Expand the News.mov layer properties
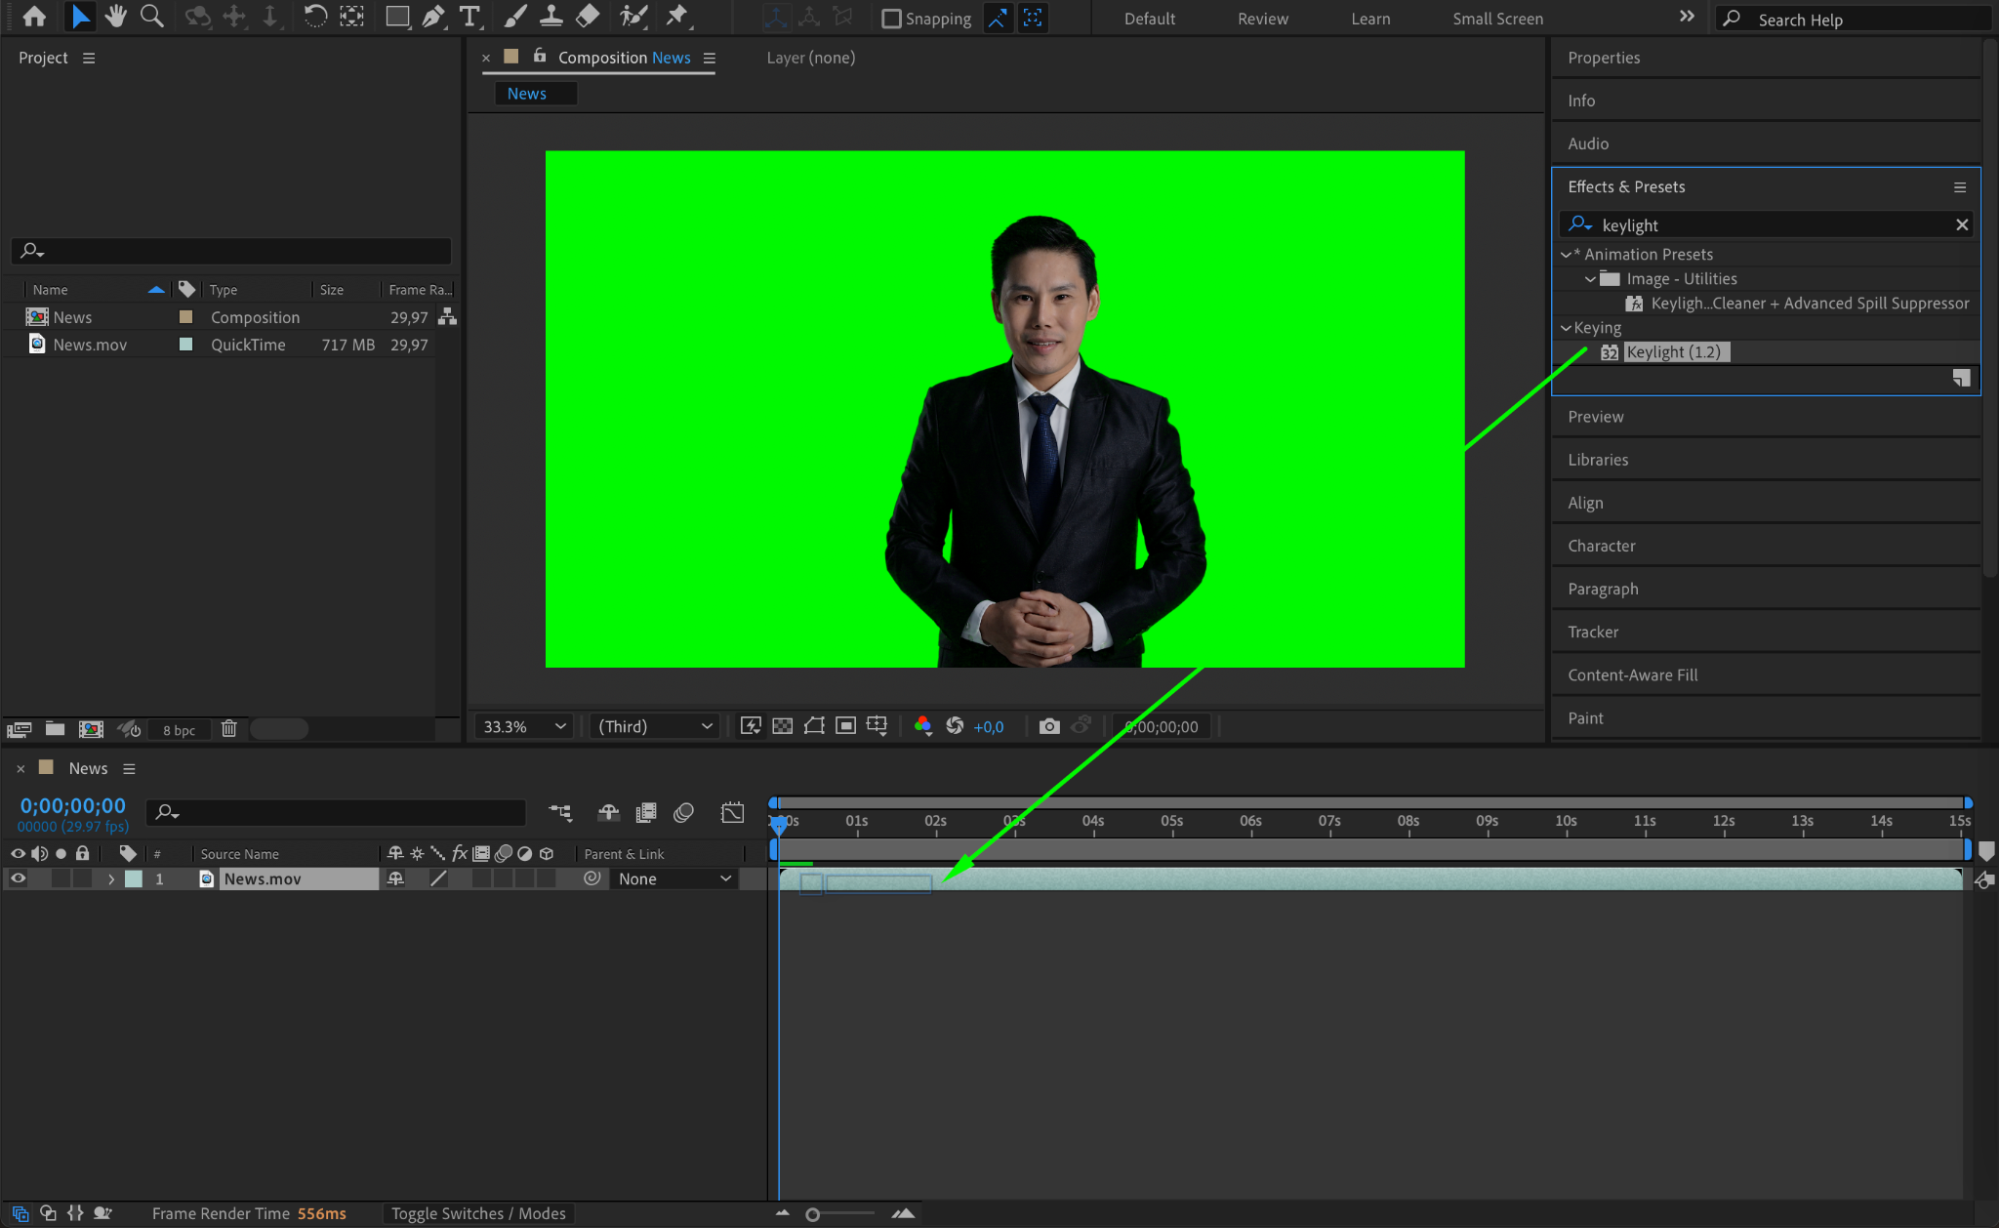This screenshot has width=1999, height=1228. [x=111, y=879]
